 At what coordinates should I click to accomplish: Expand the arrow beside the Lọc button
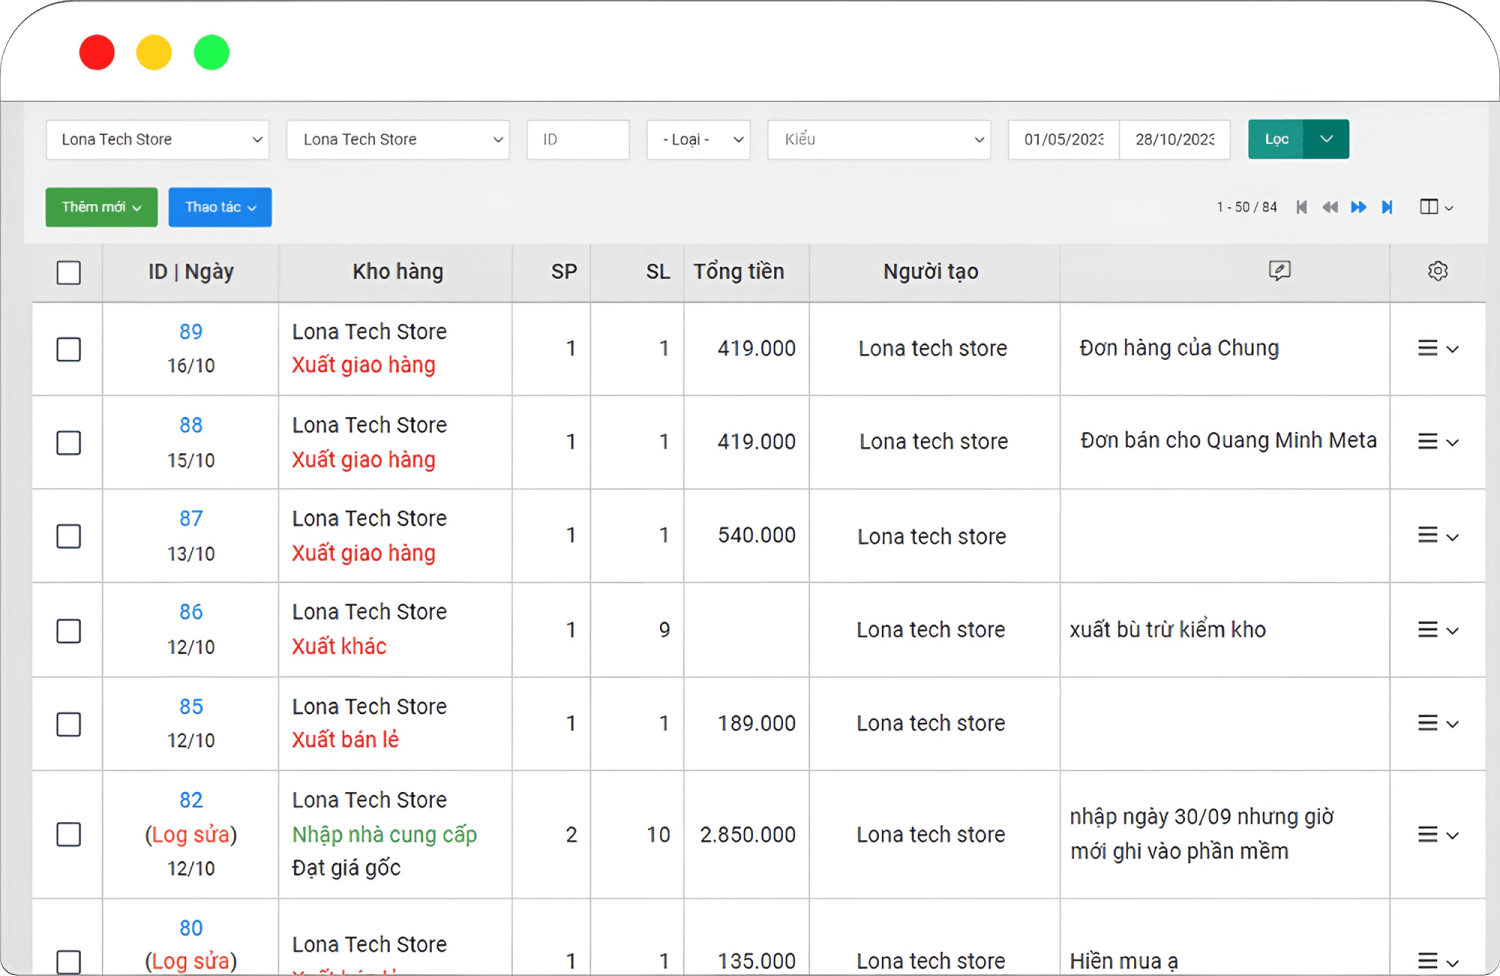tap(1326, 139)
